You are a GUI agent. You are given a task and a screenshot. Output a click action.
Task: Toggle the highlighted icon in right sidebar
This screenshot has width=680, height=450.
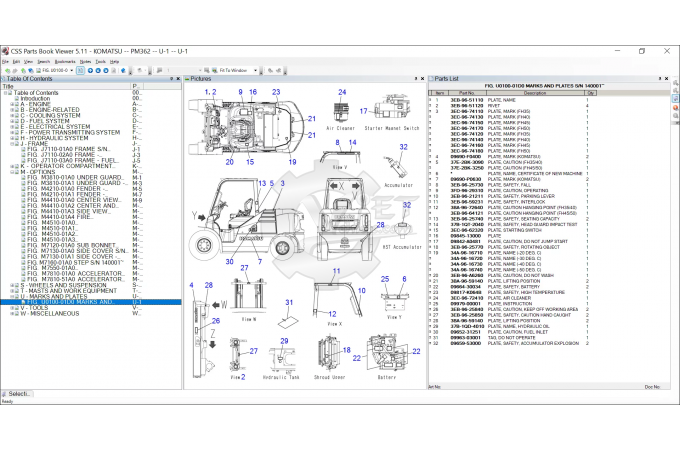coord(675,99)
